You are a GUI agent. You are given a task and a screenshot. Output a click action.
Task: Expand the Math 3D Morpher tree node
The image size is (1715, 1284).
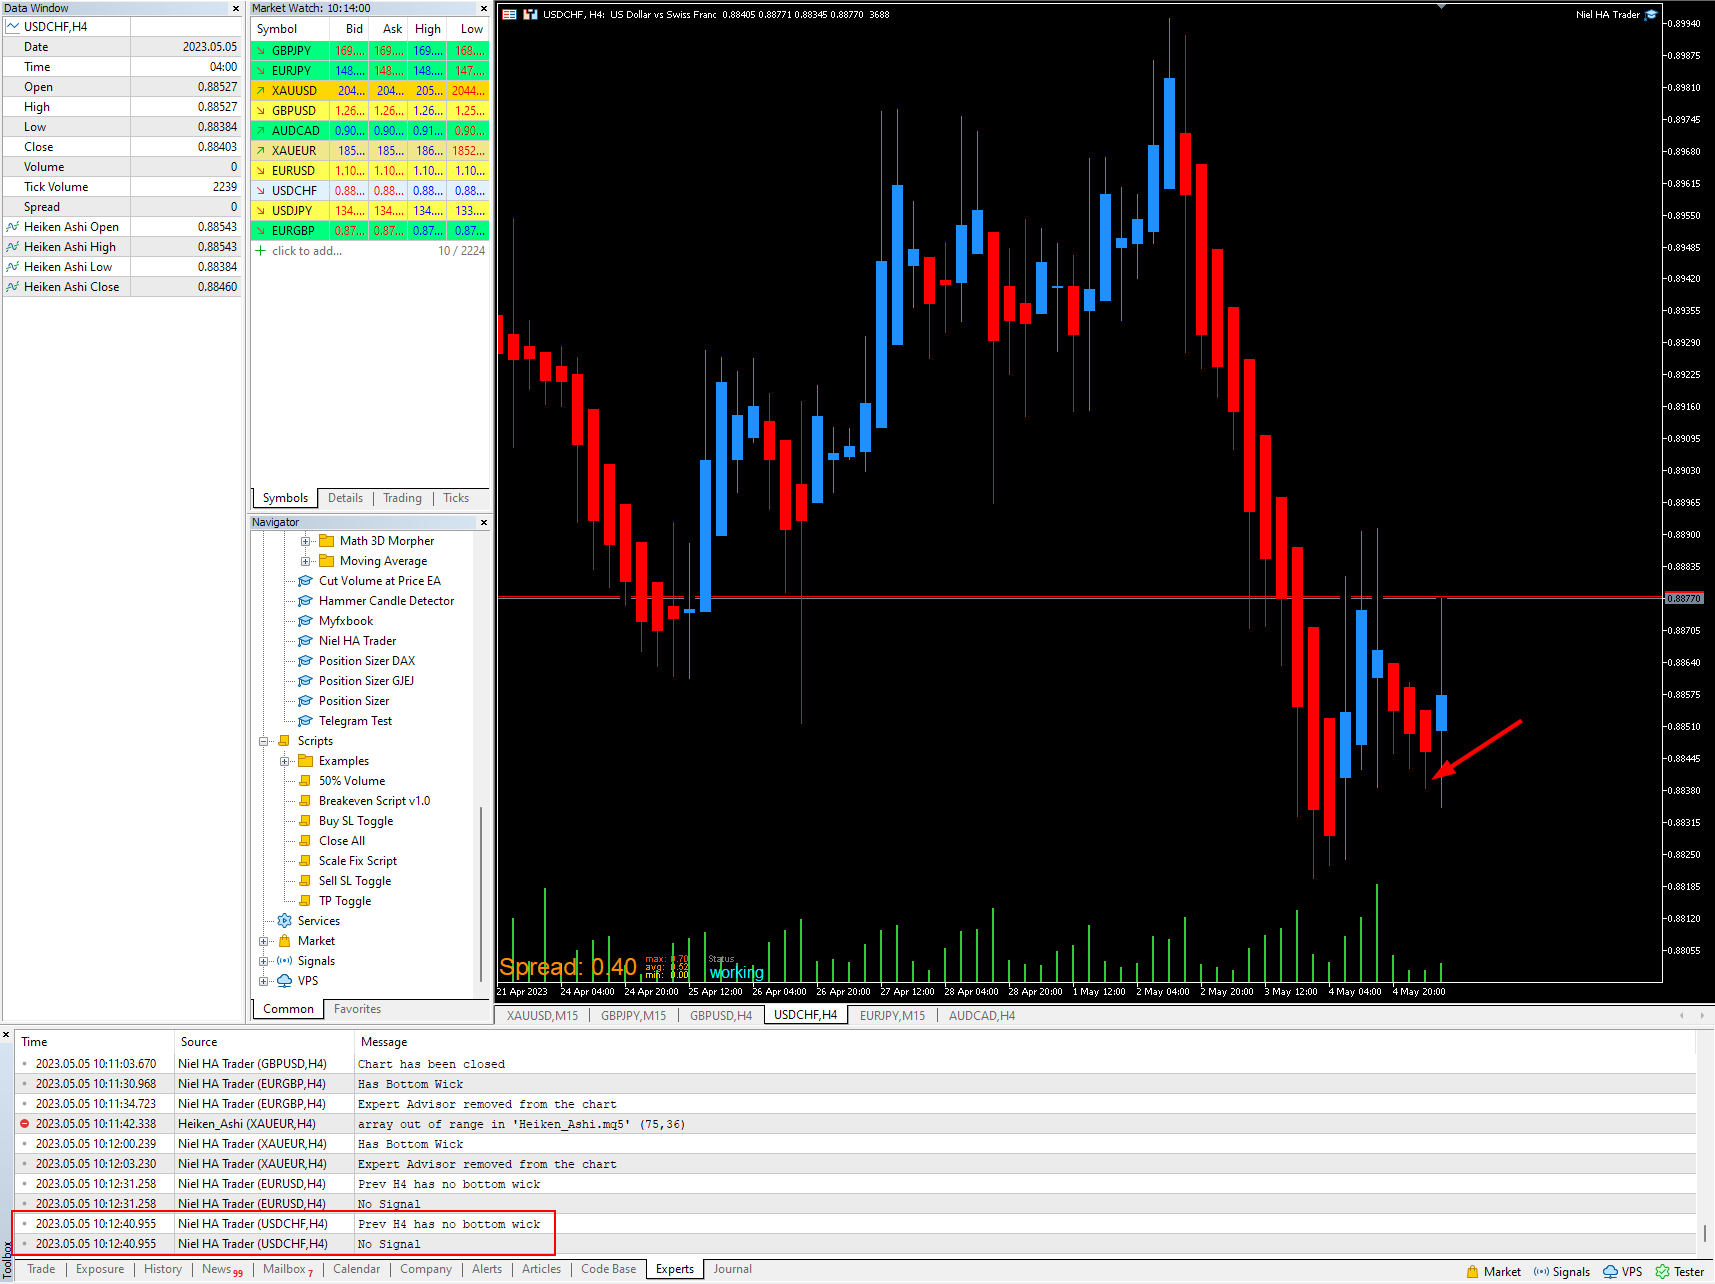point(306,541)
